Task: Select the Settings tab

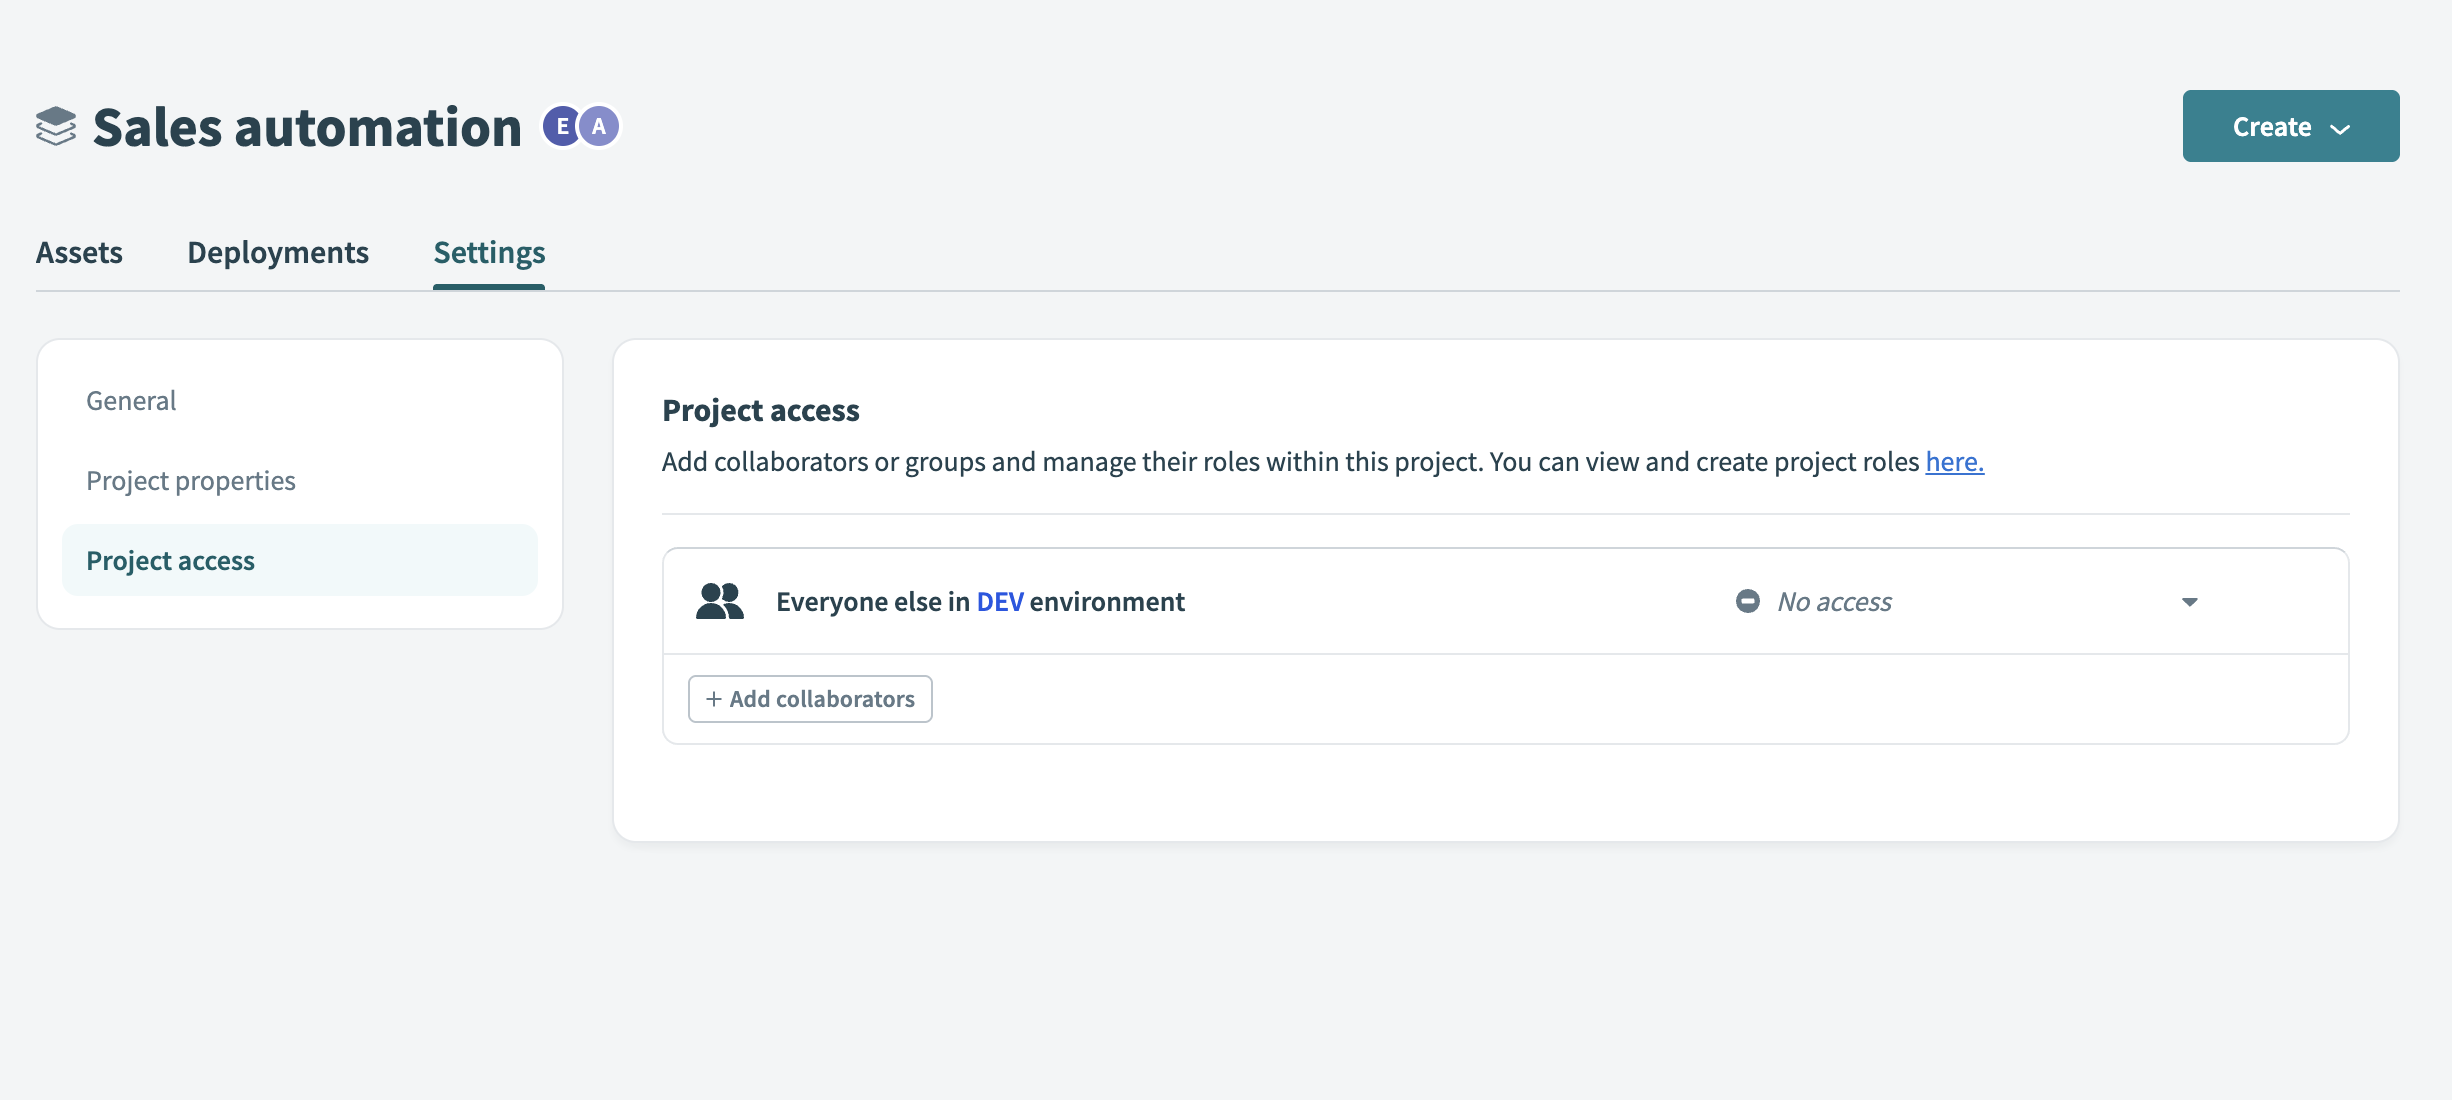Action: (x=489, y=253)
